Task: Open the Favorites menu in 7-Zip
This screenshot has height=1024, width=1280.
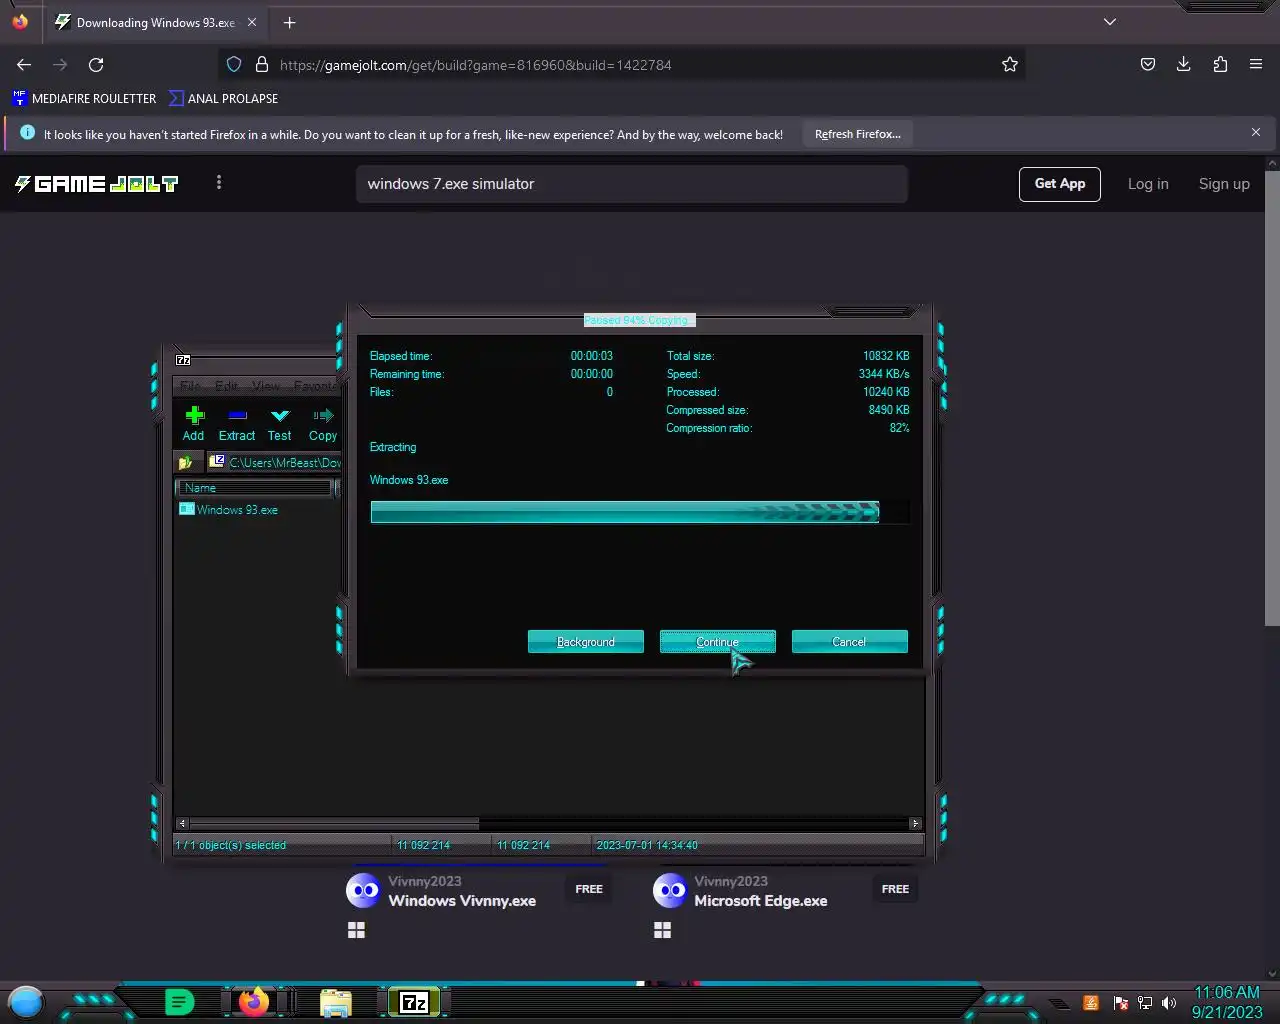Action: point(316,386)
